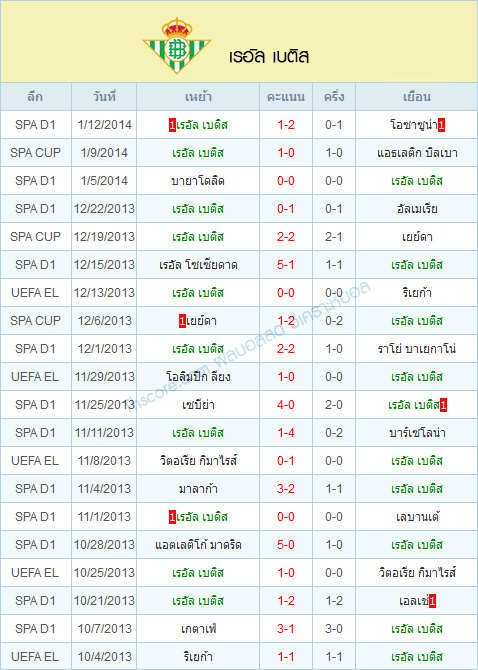Click the red card badge beside เอลเช่
Image resolution: width=478 pixels, height=670 pixels.
point(432,601)
